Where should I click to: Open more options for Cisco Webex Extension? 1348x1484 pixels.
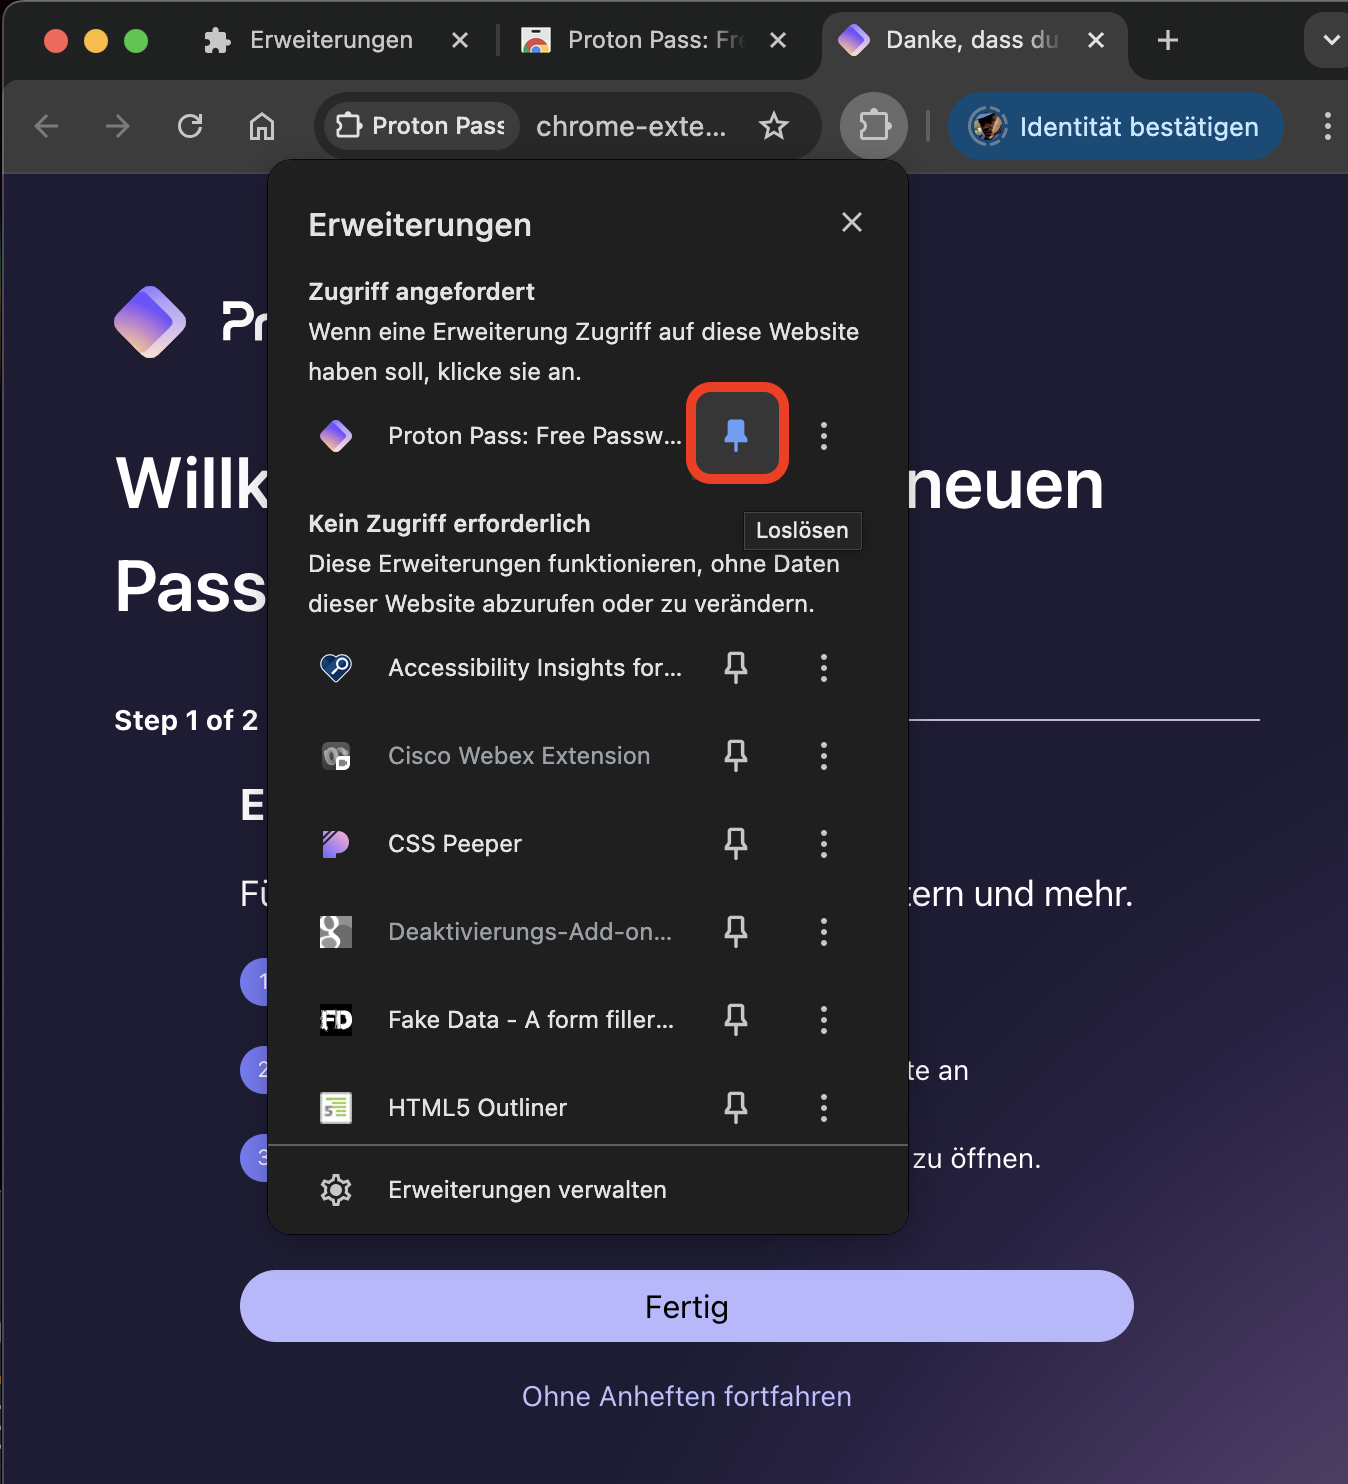[824, 755]
